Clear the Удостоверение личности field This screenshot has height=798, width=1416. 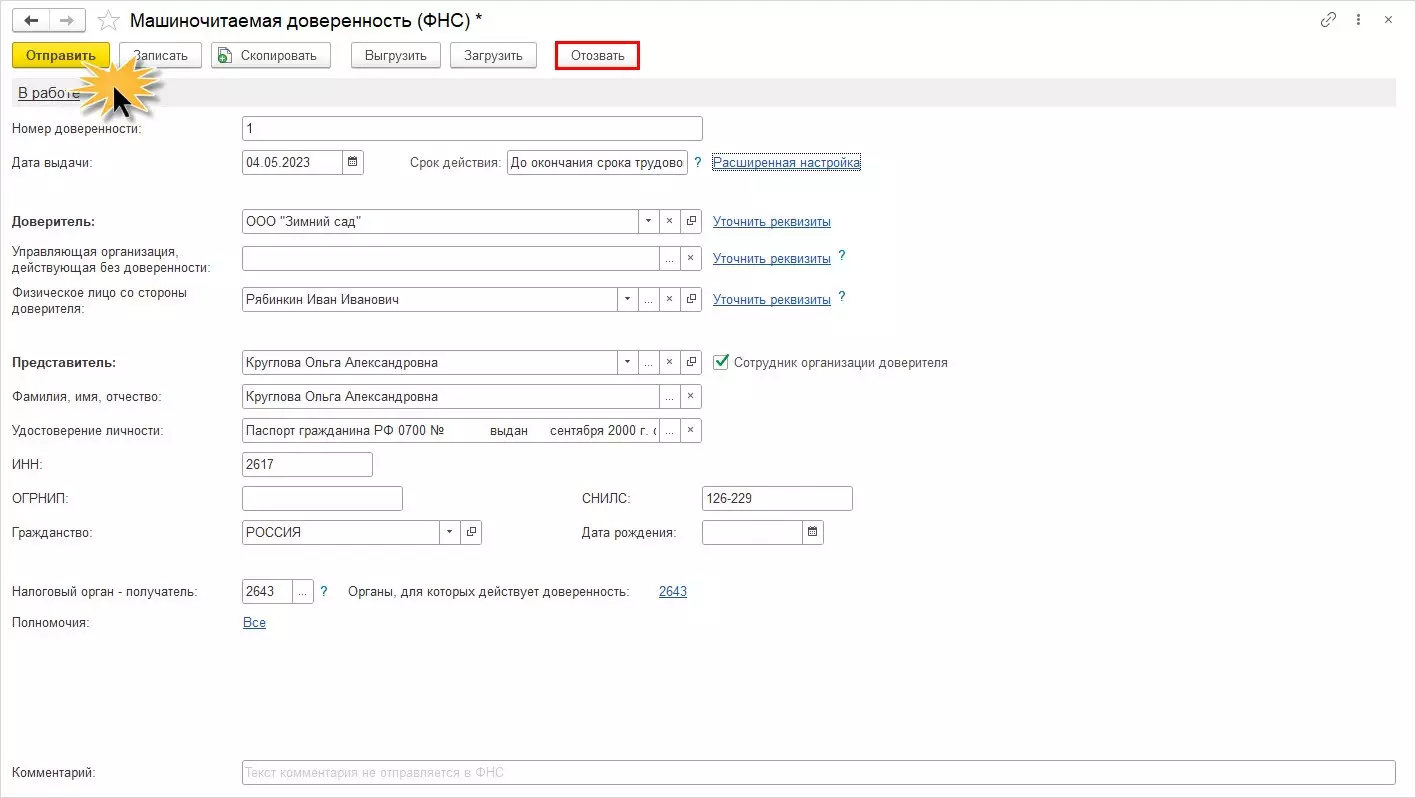click(x=691, y=430)
